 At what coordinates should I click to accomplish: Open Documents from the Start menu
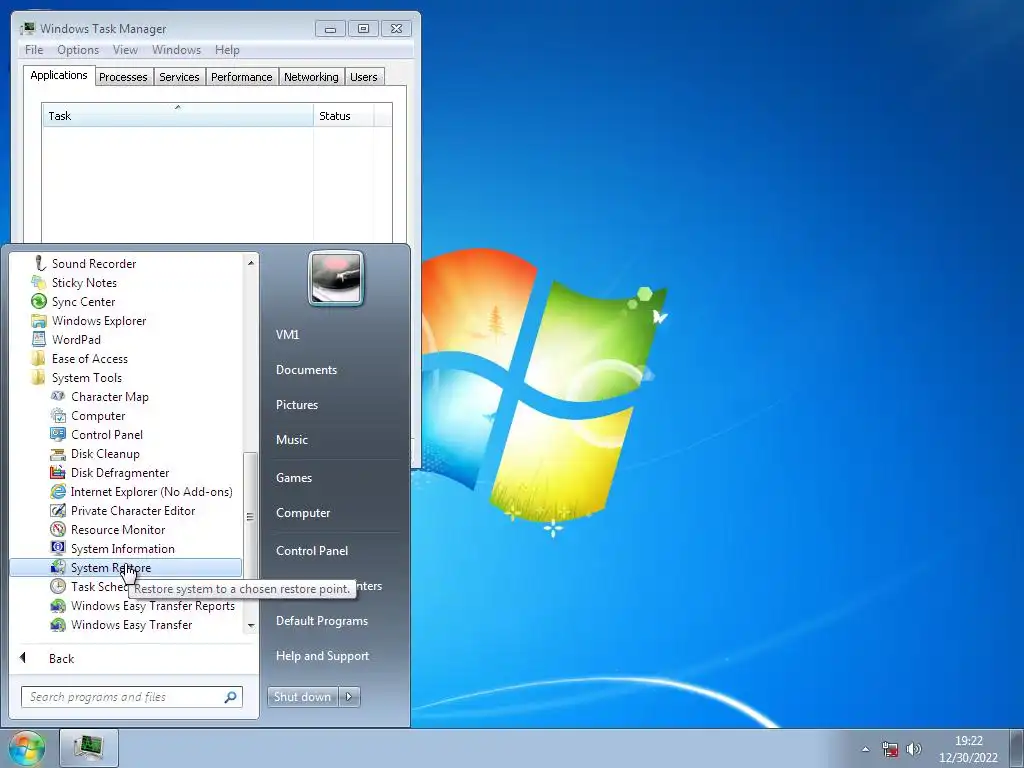click(x=306, y=370)
